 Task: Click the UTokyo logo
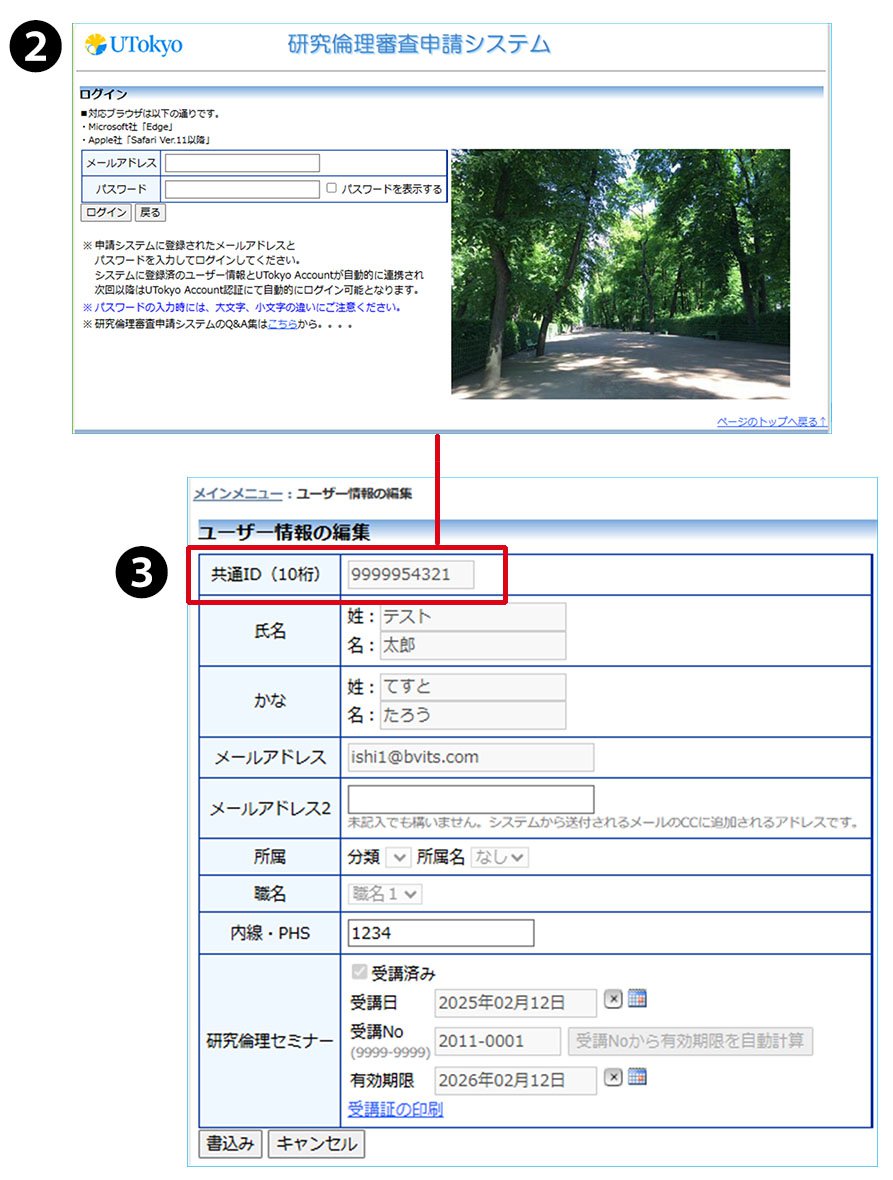point(133,44)
